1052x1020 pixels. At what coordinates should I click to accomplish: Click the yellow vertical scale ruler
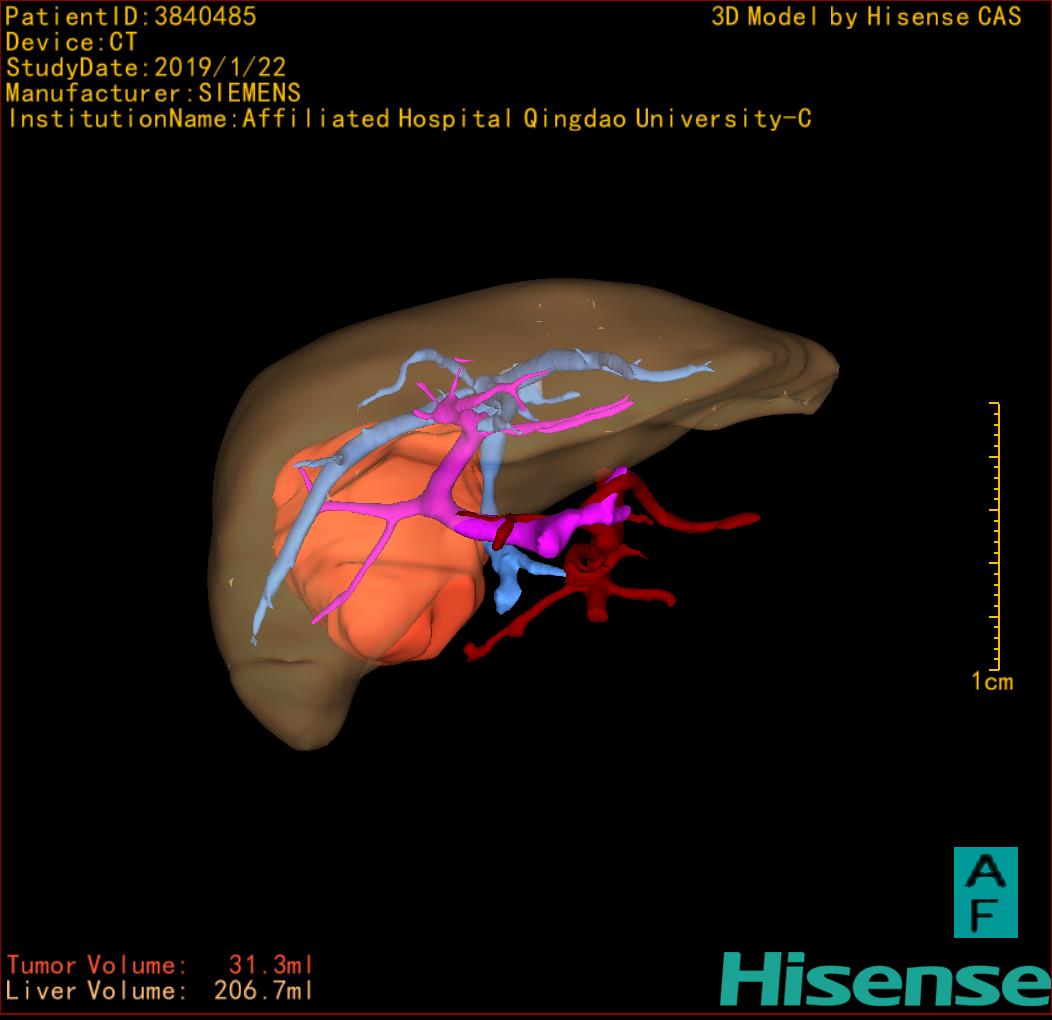pos(995,535)
